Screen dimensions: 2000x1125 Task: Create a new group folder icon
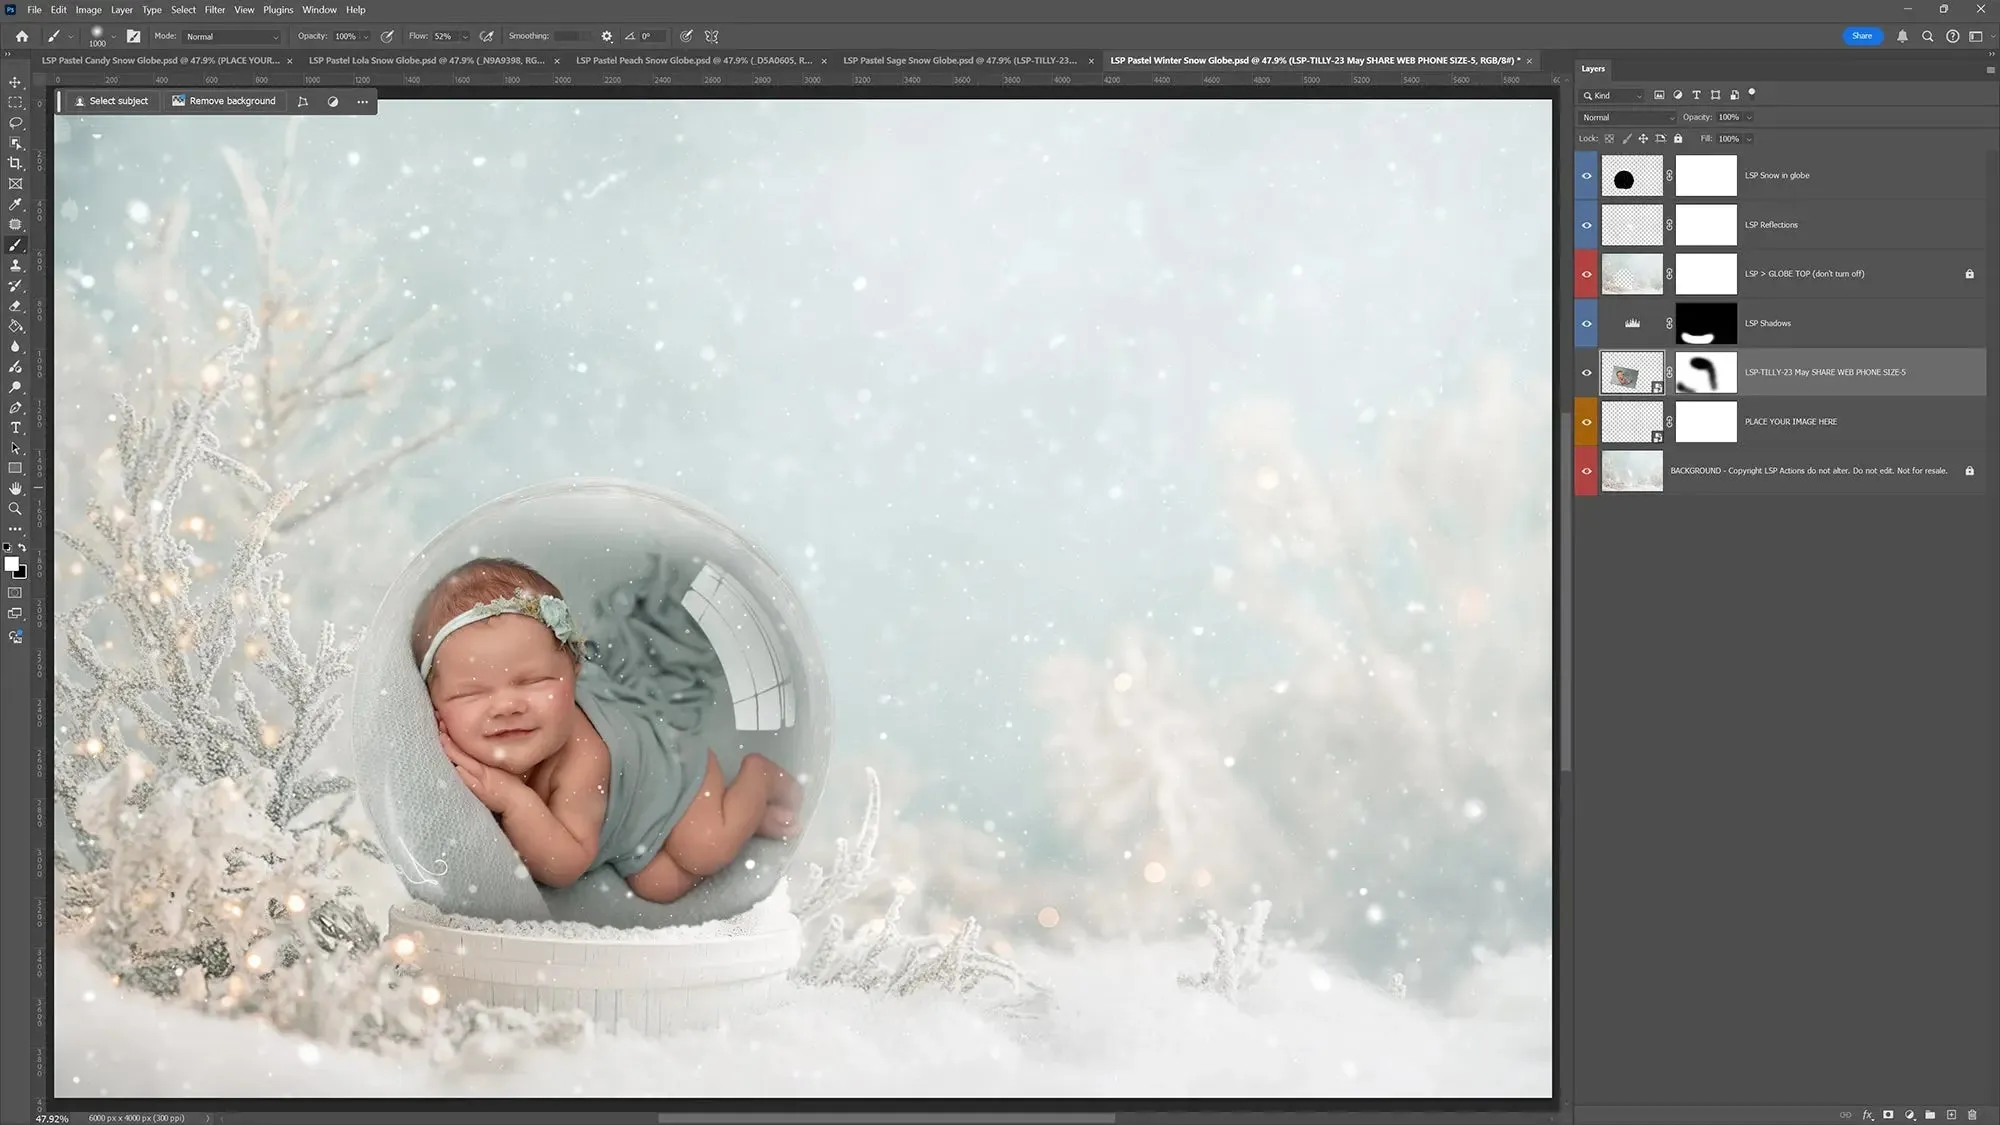pos(1930,1115)
